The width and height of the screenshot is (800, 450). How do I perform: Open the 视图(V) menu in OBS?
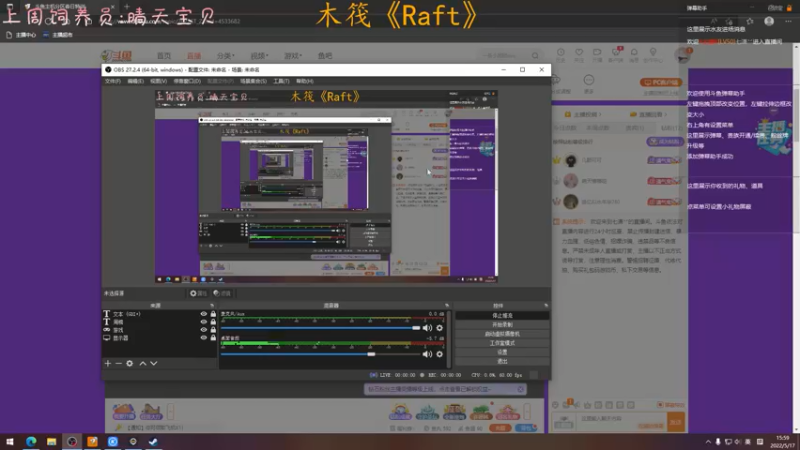point(158,81)
